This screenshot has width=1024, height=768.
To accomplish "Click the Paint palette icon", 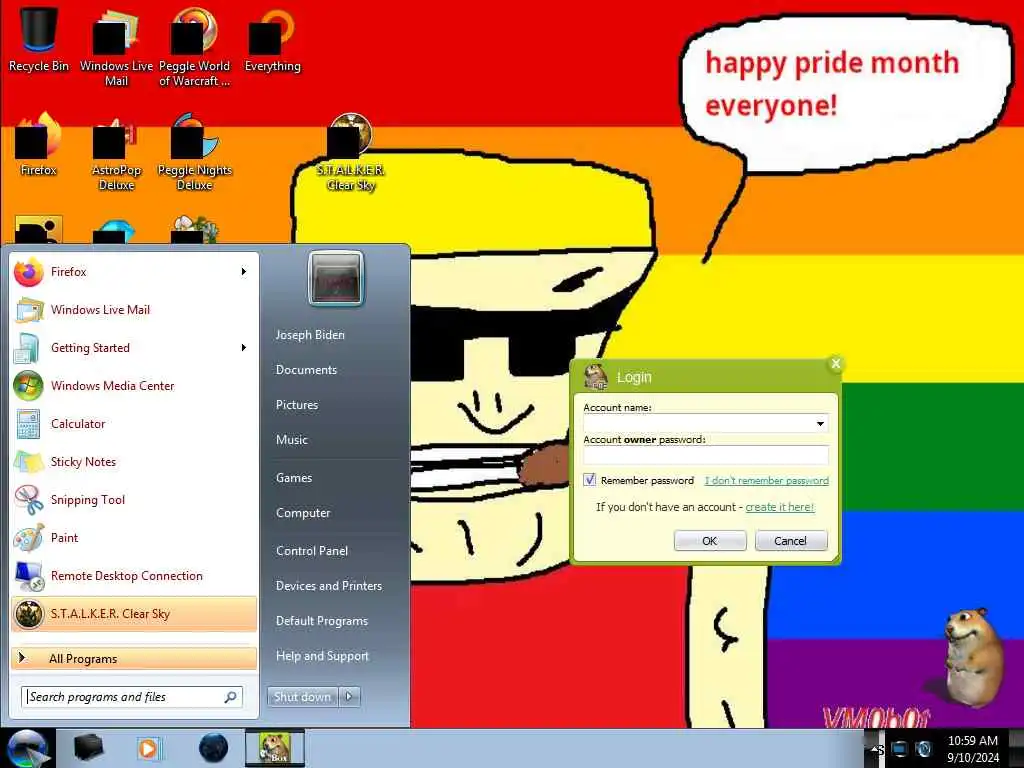I will (29, 538).
